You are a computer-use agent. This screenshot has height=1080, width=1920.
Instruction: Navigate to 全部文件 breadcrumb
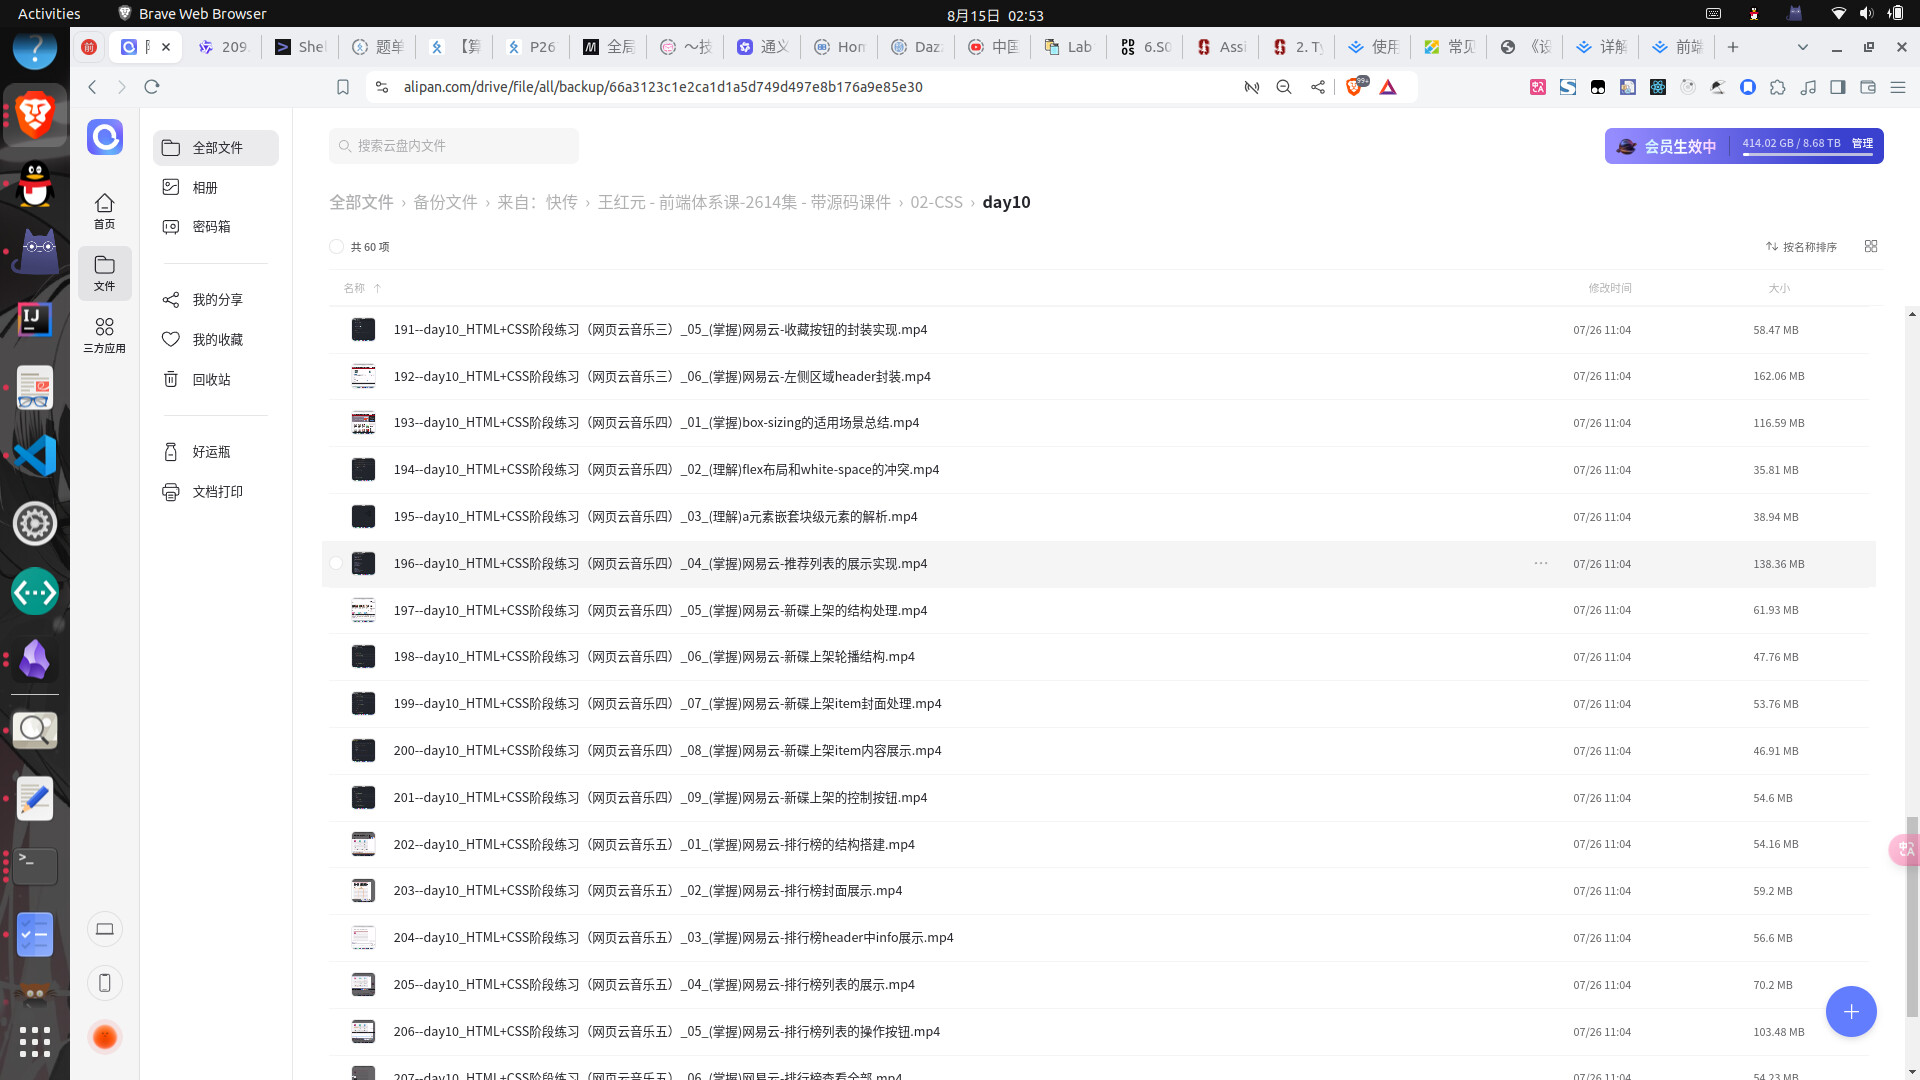[361, 202]
